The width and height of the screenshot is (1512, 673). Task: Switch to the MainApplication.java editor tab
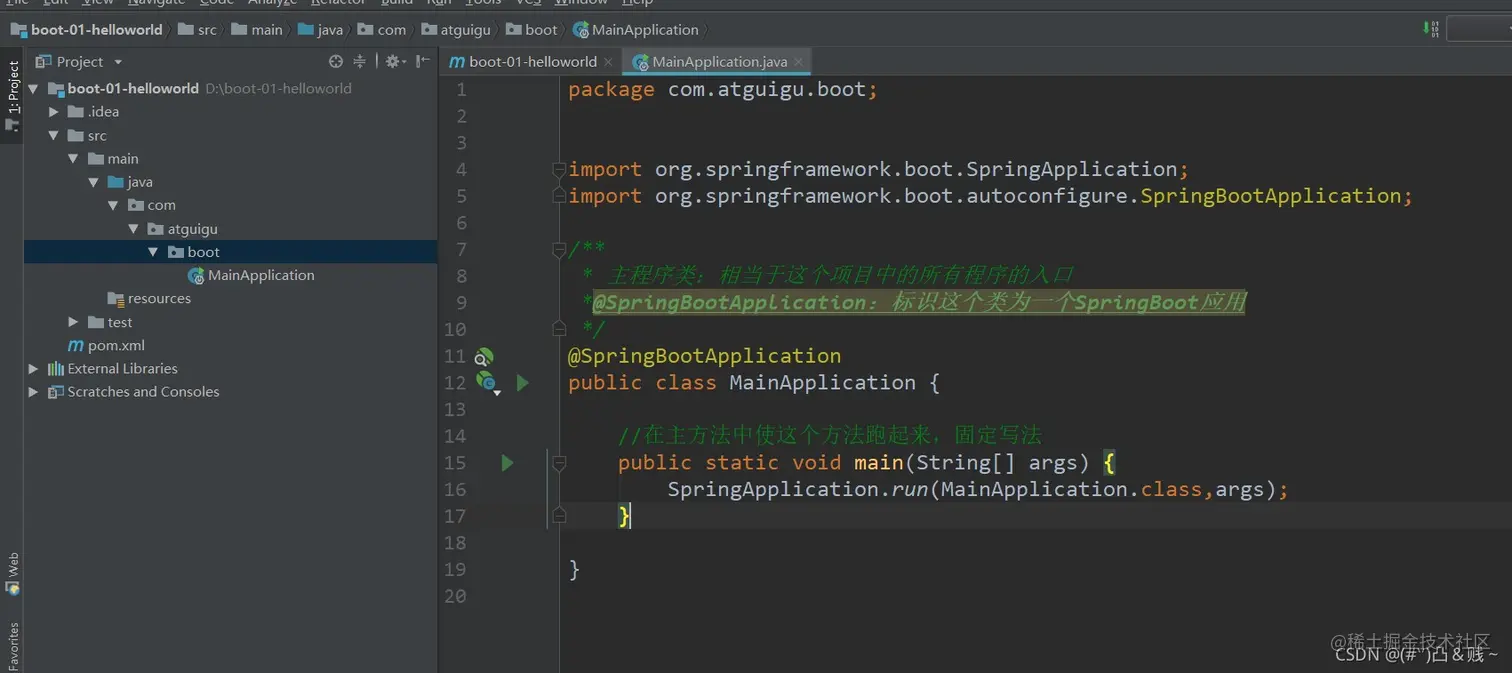(716, 62)
